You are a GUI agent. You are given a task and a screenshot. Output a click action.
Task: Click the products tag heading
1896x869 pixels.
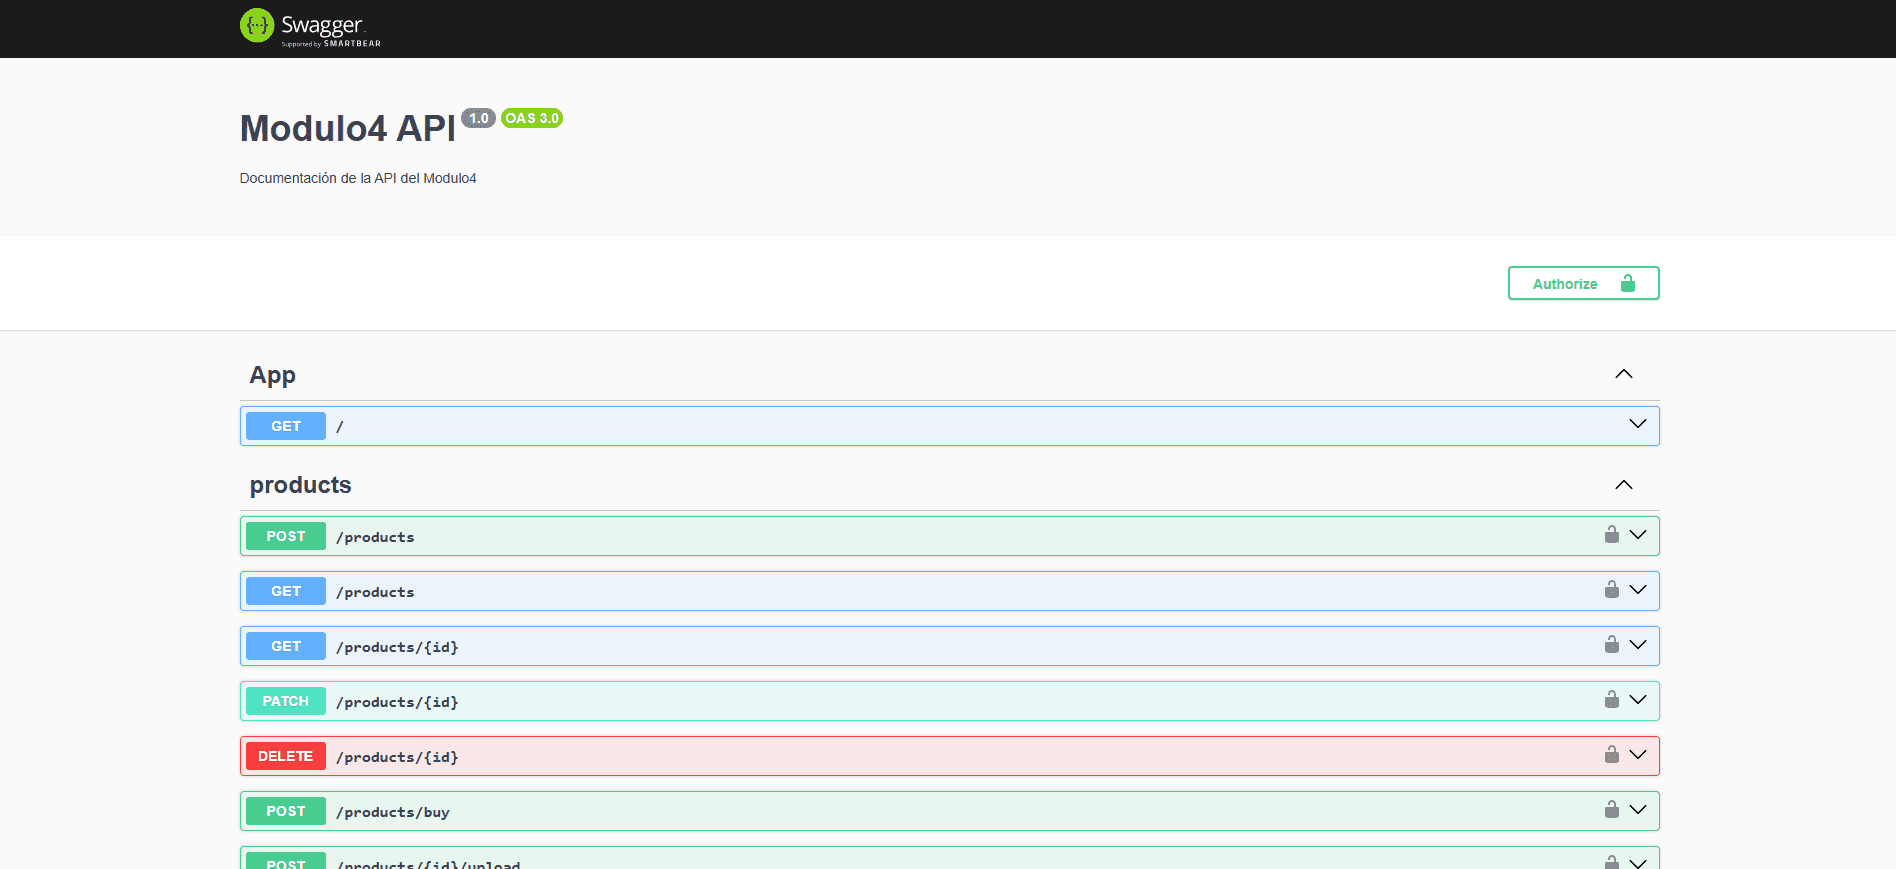[x=300, y=485]
